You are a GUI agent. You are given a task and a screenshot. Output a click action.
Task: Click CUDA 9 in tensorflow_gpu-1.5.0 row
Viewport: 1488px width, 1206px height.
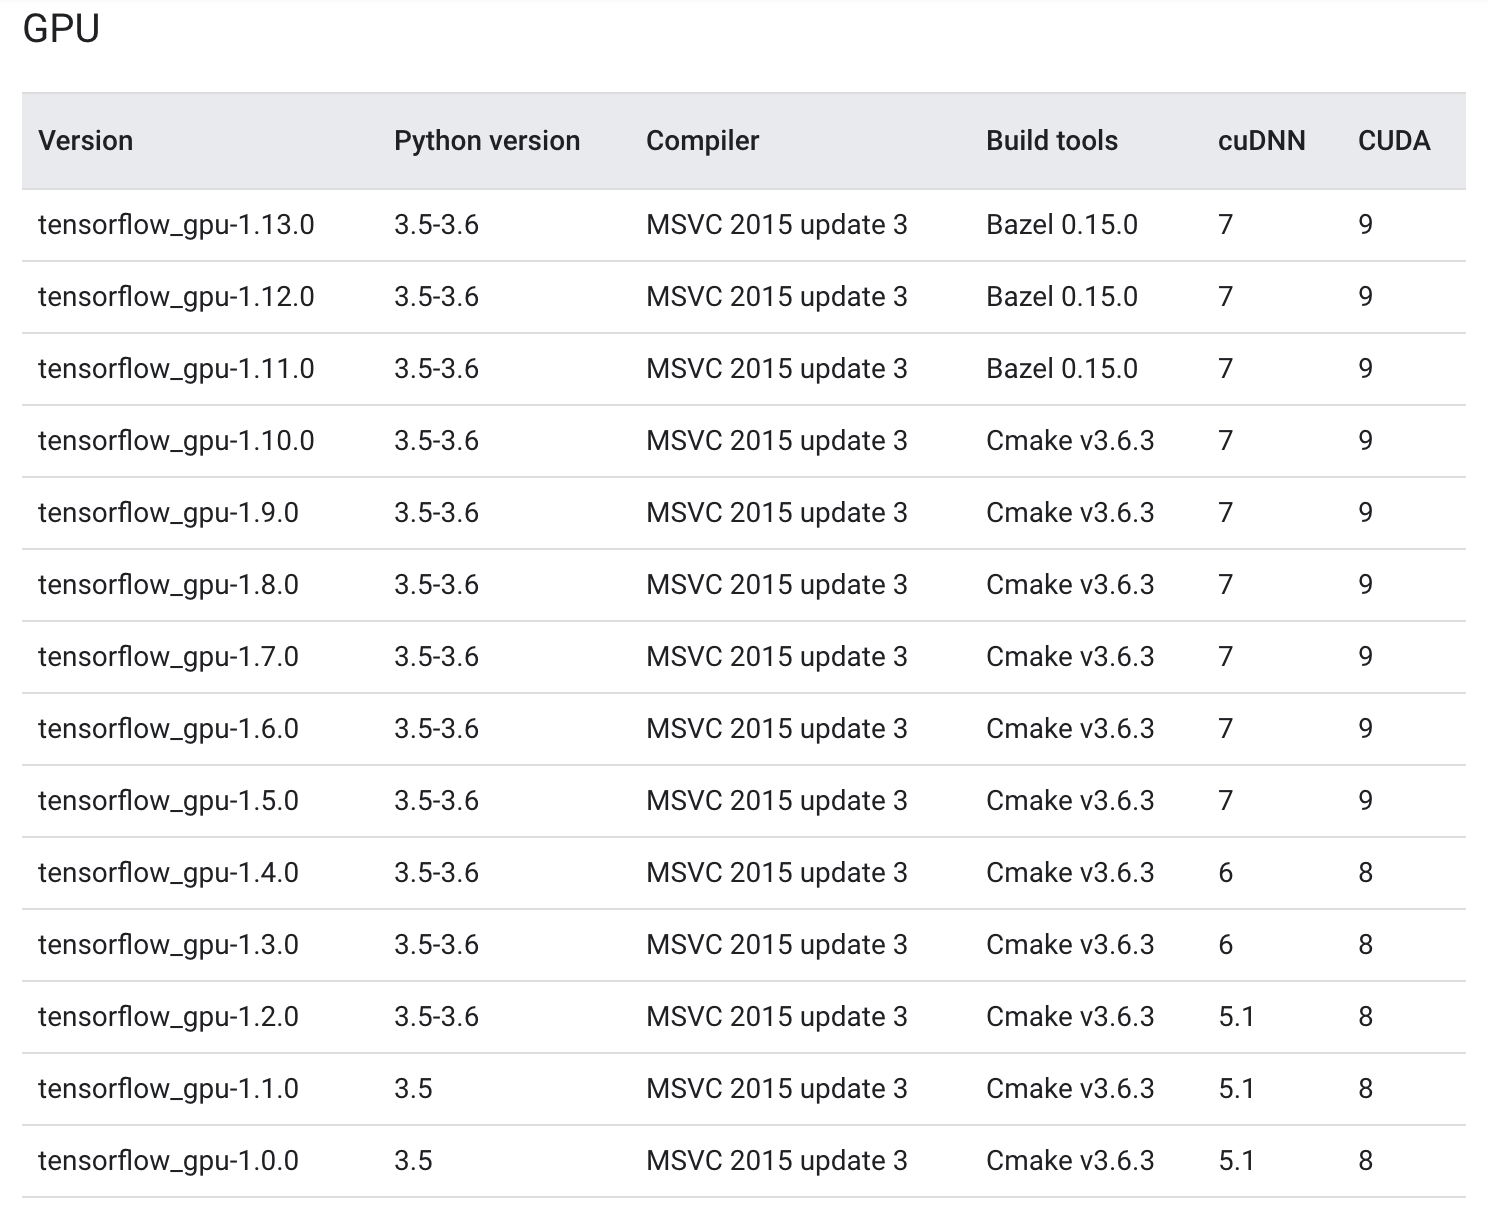1366,800
